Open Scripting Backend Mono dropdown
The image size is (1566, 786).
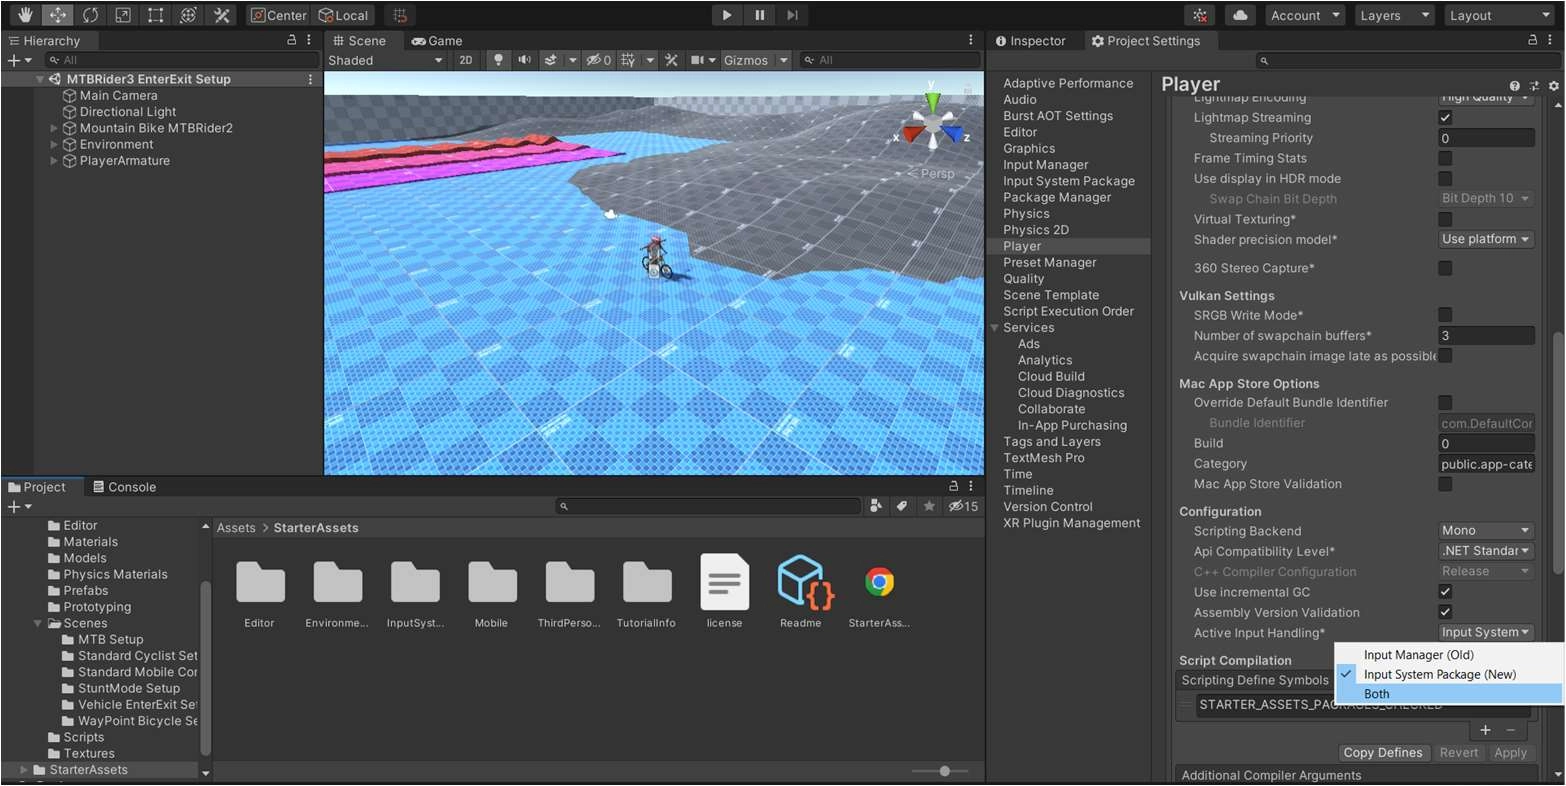[1486, 531]
